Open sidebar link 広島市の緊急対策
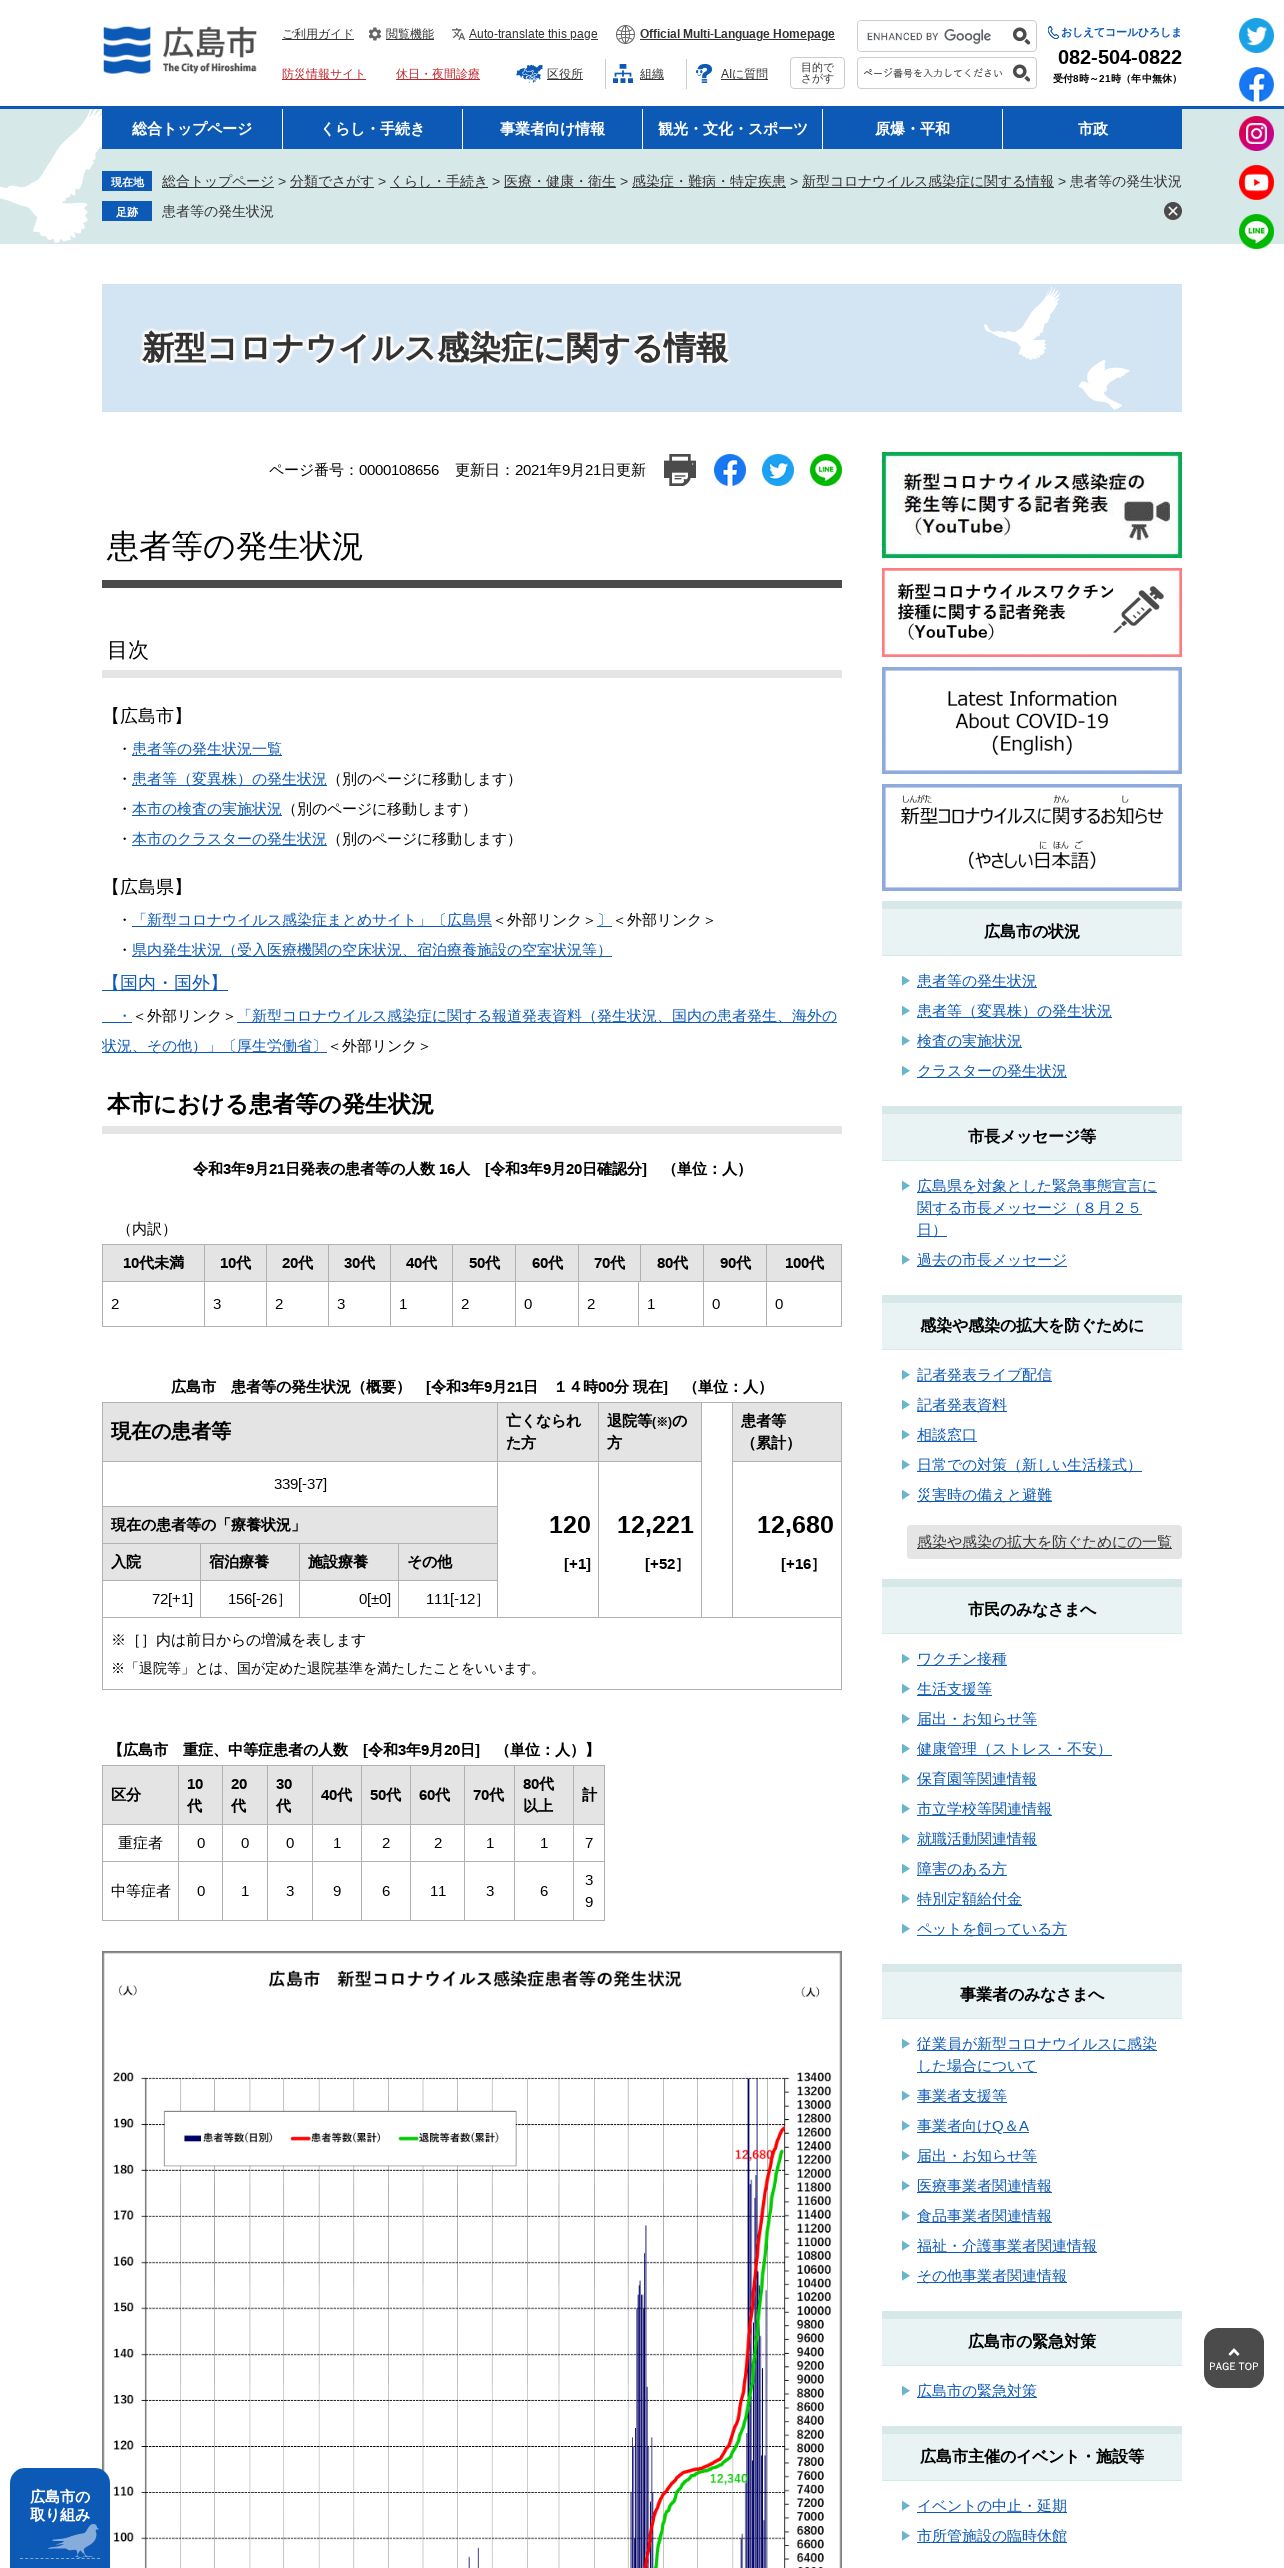This screenshot has width=1284, height=2568. [x=976, y=2391]
